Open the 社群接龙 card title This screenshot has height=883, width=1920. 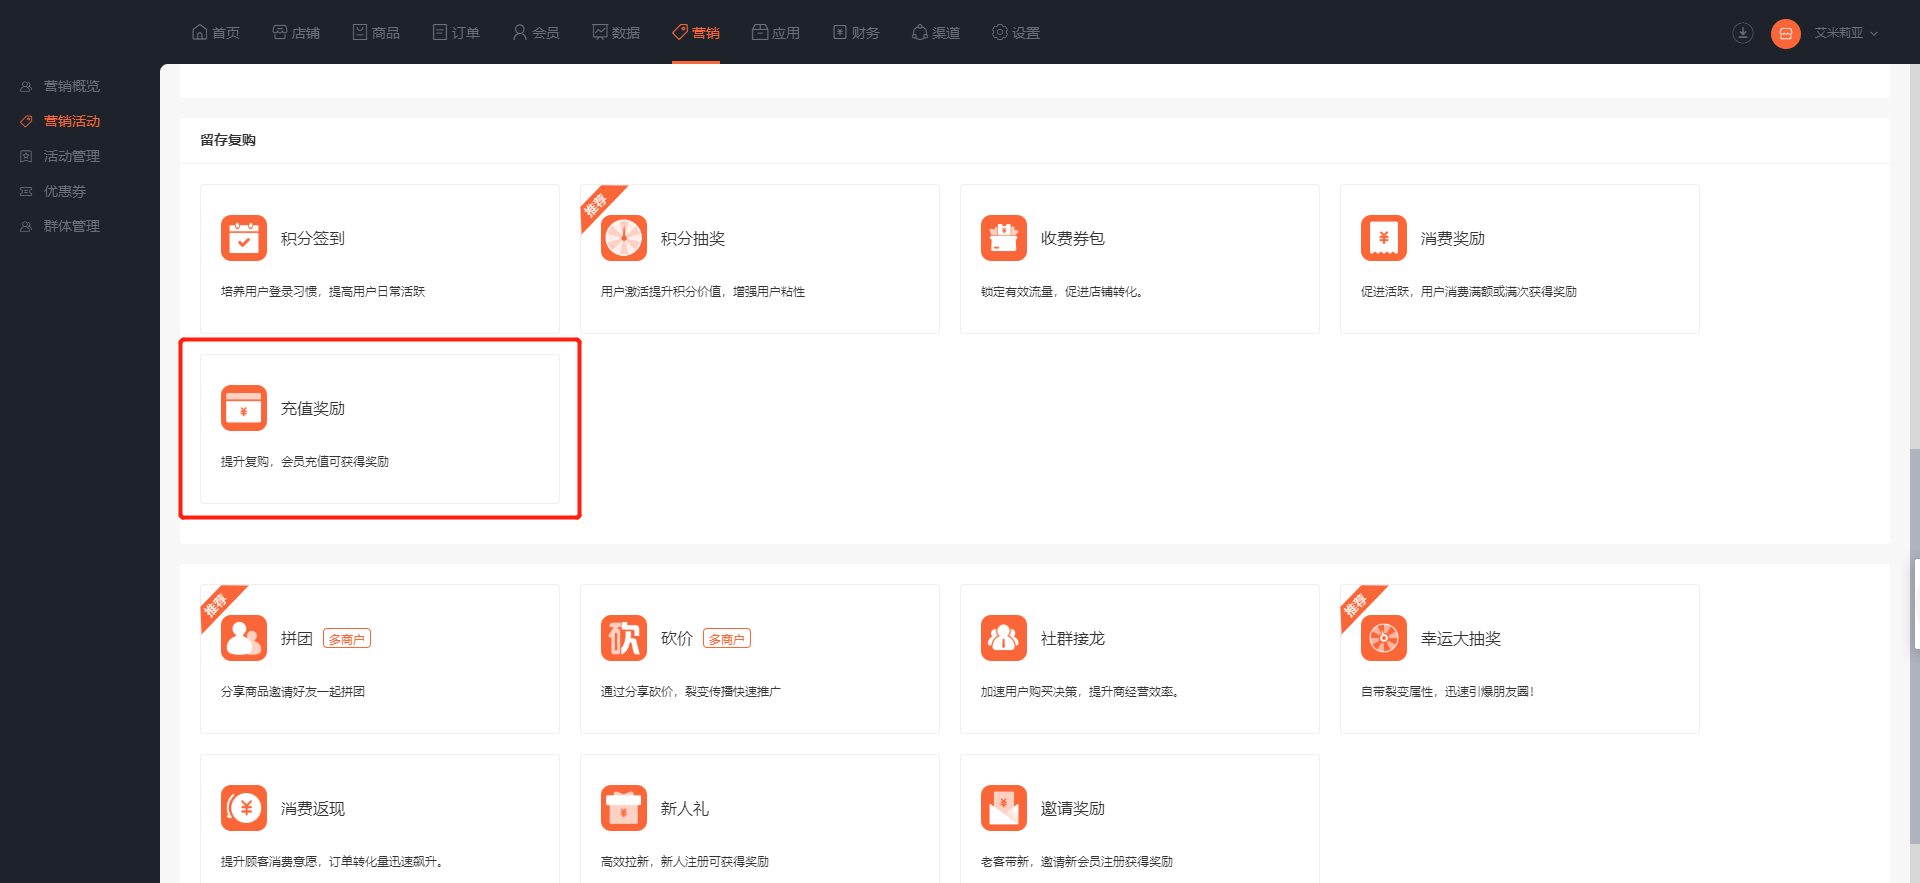click(x=1073, y=638)
